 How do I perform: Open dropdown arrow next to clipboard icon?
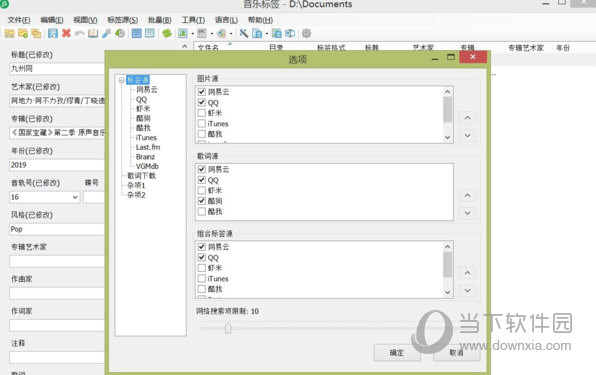click(x=267, y=34)
